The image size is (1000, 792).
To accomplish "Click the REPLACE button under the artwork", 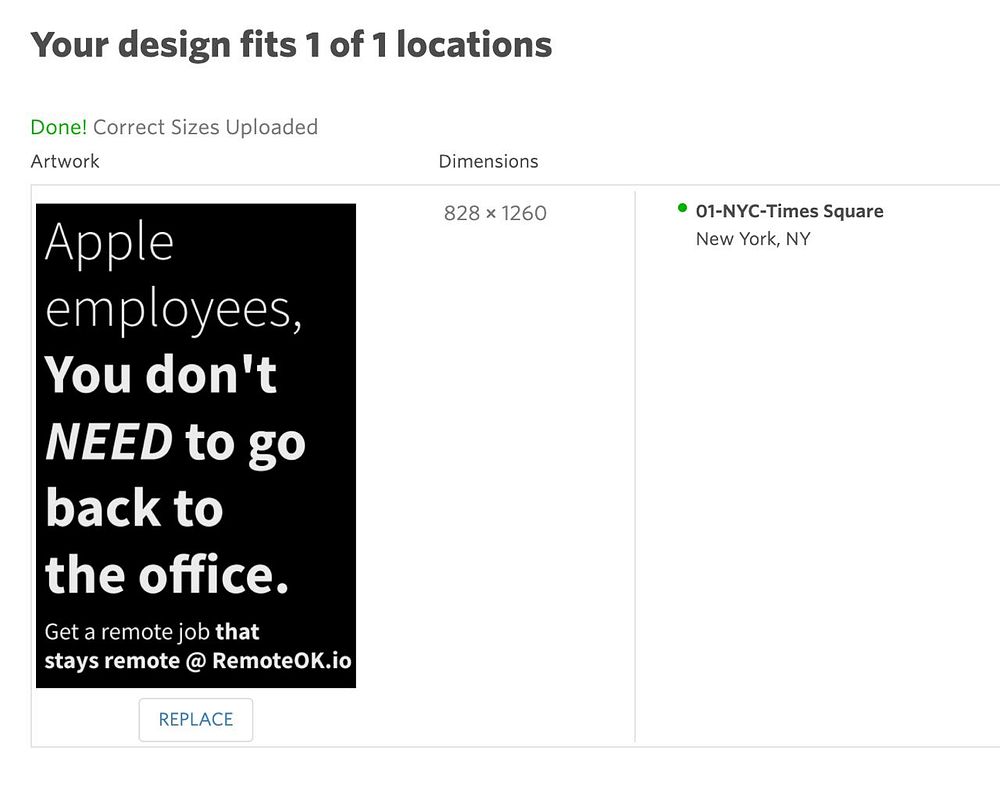I will (x=196, y=719).
